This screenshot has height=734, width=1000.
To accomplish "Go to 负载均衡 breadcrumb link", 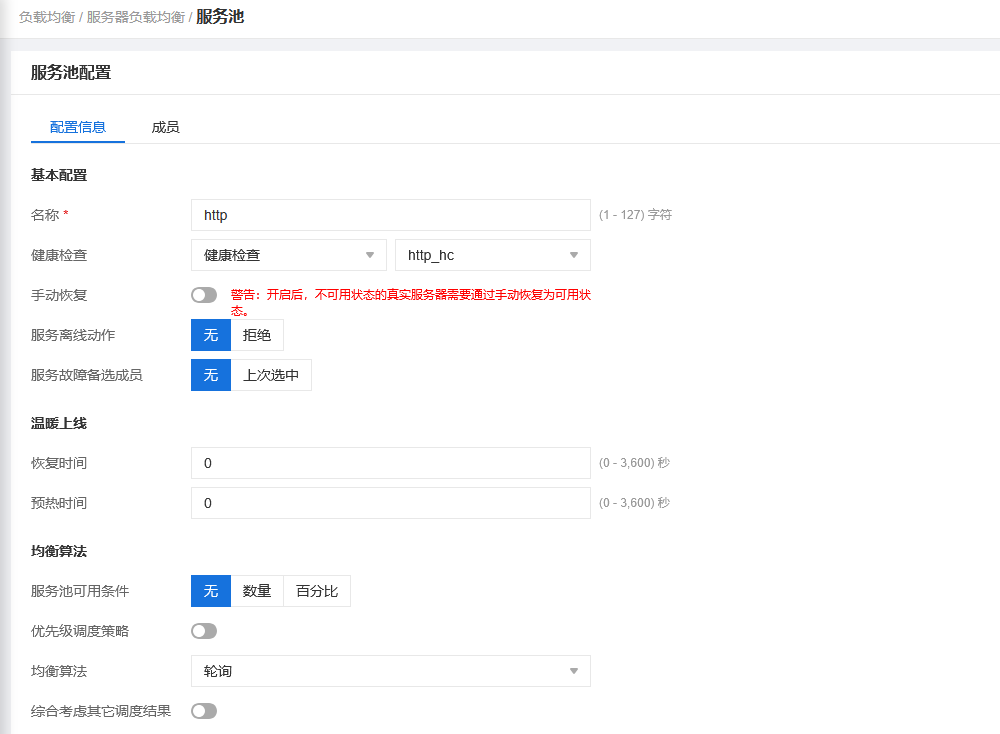I will coord(47,17).
